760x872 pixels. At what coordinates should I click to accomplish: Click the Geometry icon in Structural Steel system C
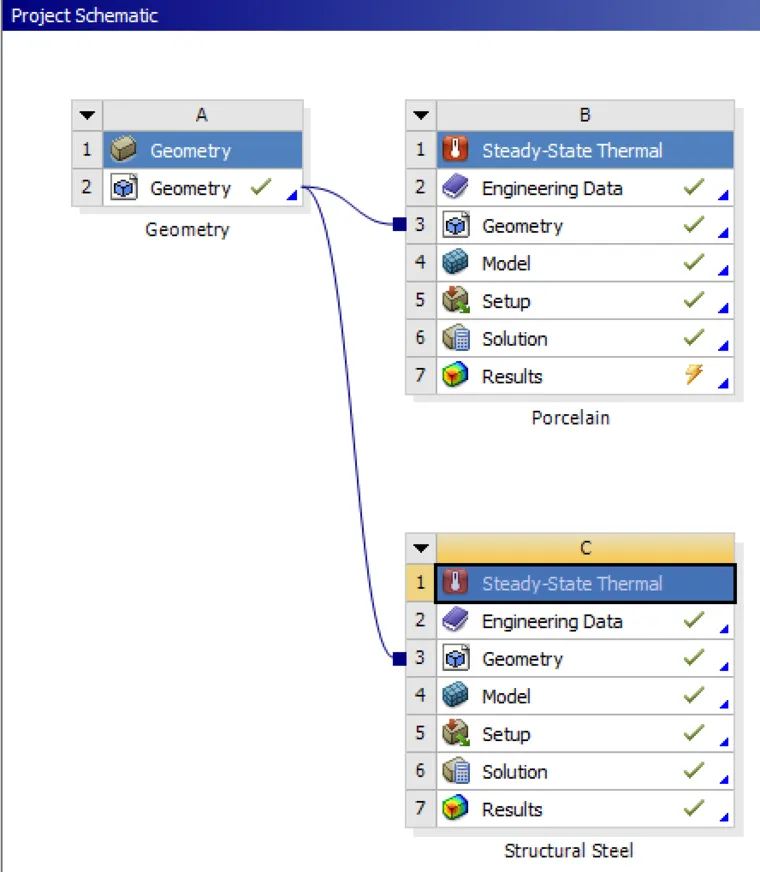[x=456, y=657]
